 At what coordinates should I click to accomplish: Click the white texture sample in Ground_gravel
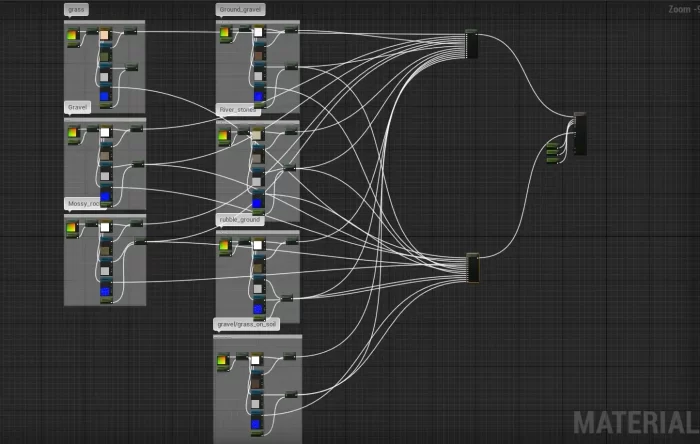258,34
